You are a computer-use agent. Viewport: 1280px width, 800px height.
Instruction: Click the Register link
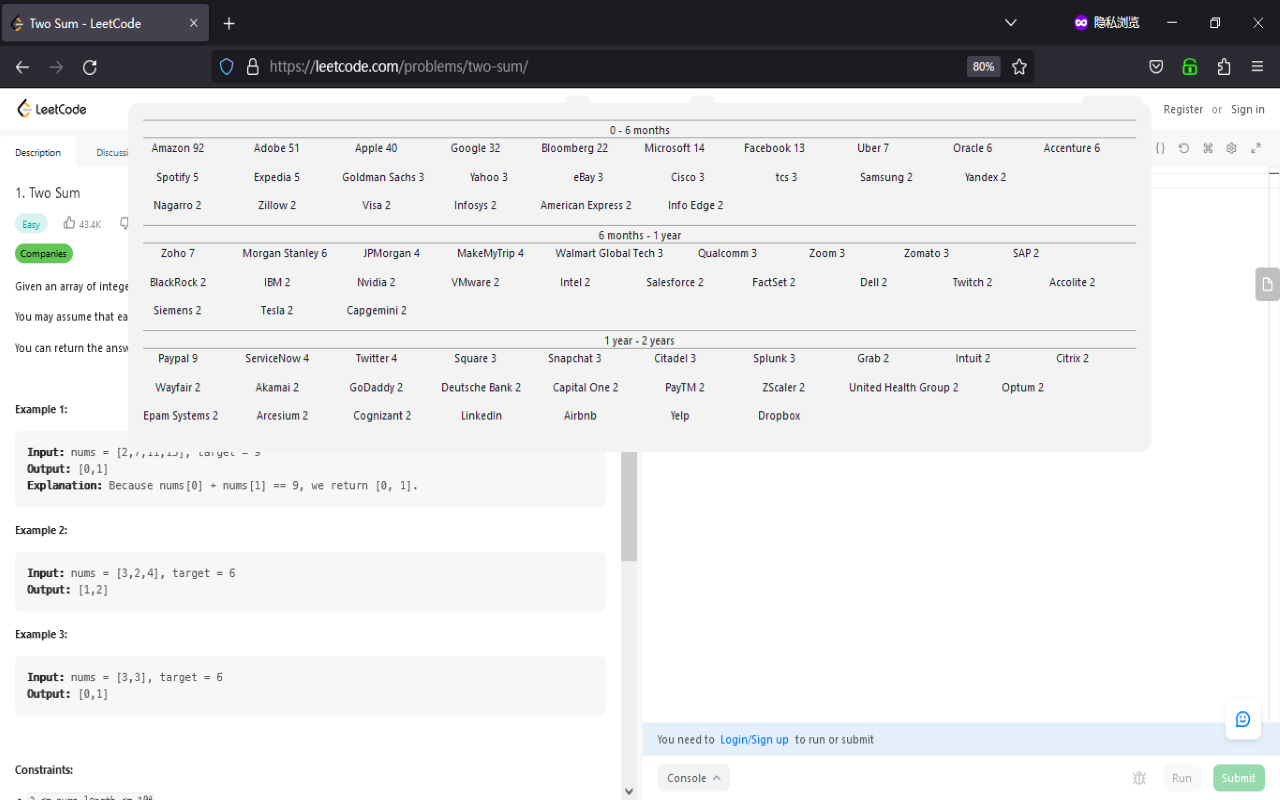(x=1183, y=110)
